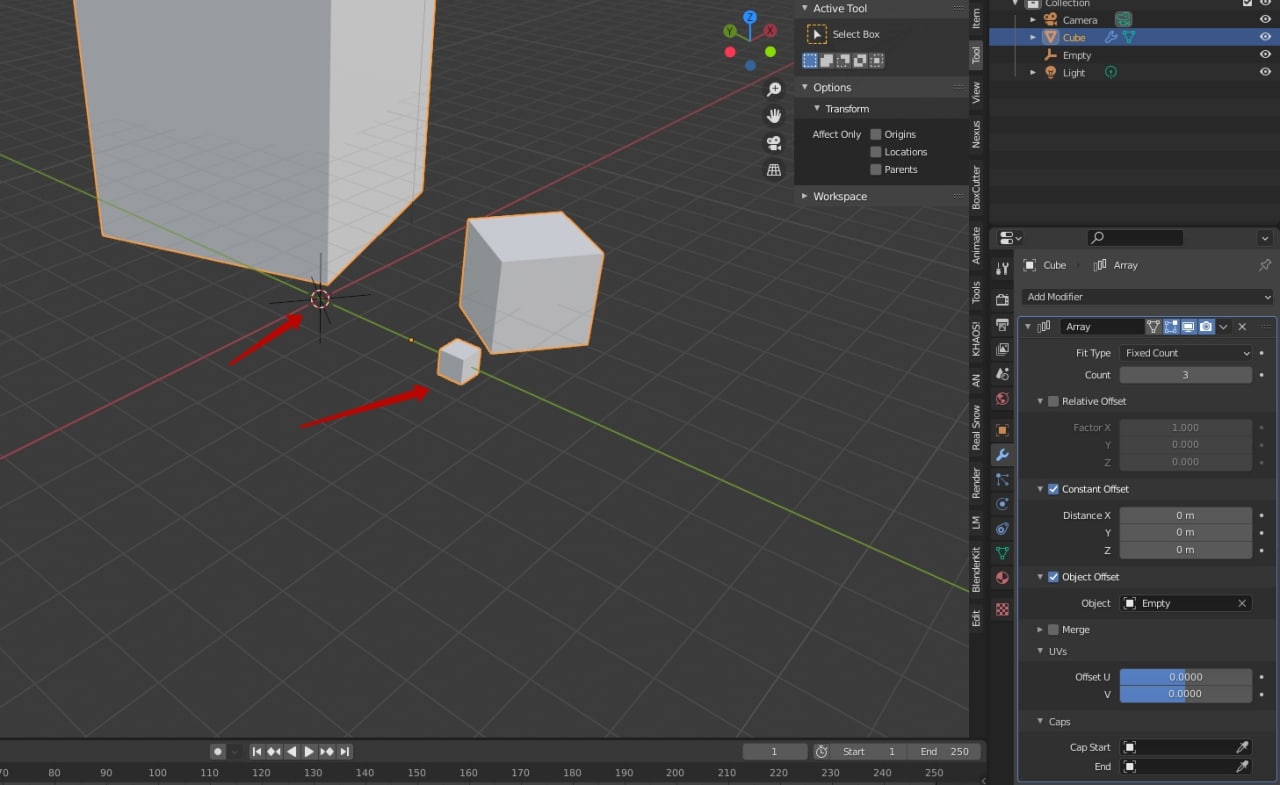Expand the Workspace panel

click(805, 196)
